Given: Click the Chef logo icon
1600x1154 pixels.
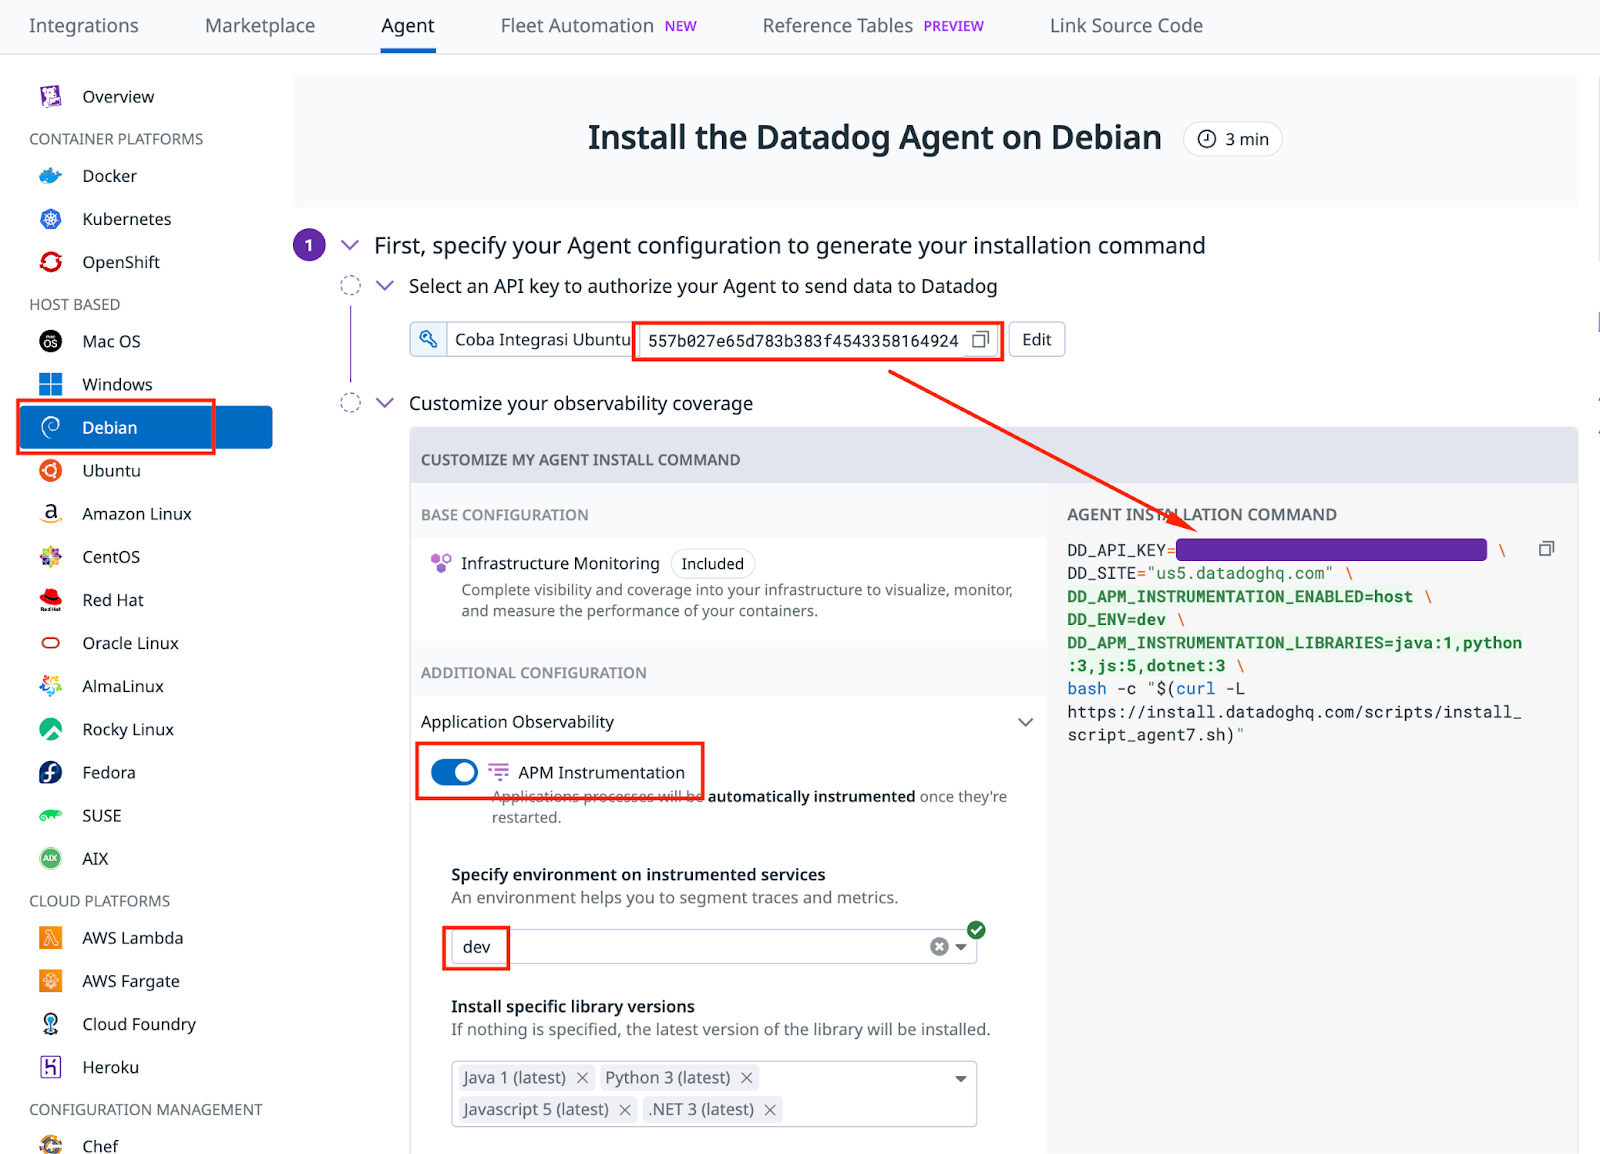Looking at the screenshot, I should pos(51,1144).
